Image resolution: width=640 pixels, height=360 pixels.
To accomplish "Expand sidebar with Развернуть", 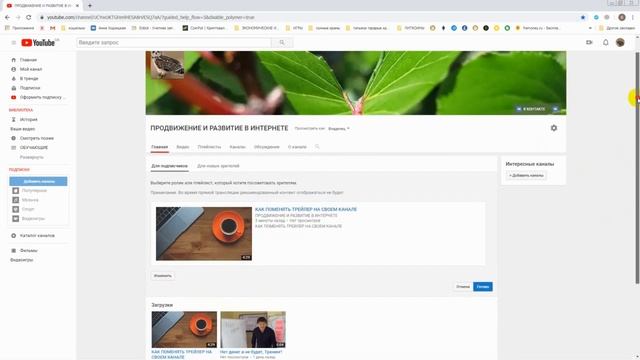I will (x=31, y=157).
